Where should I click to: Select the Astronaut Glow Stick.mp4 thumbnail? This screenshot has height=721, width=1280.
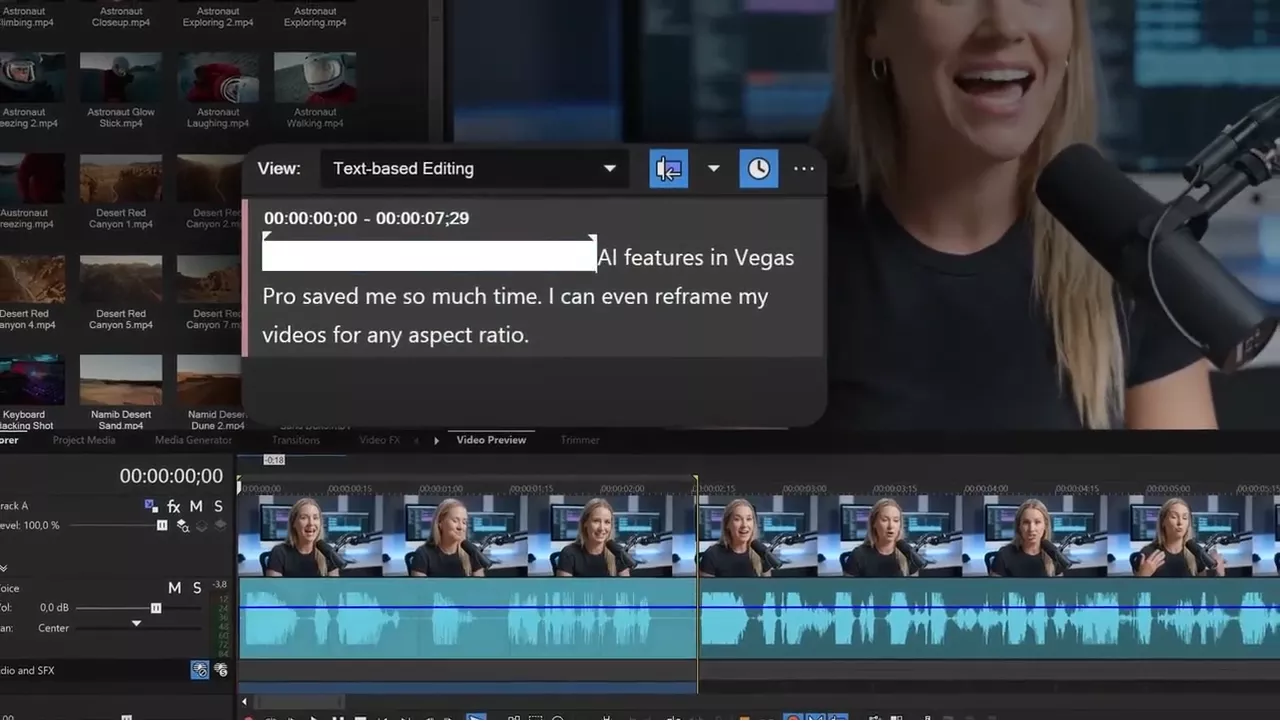point(121,78)
